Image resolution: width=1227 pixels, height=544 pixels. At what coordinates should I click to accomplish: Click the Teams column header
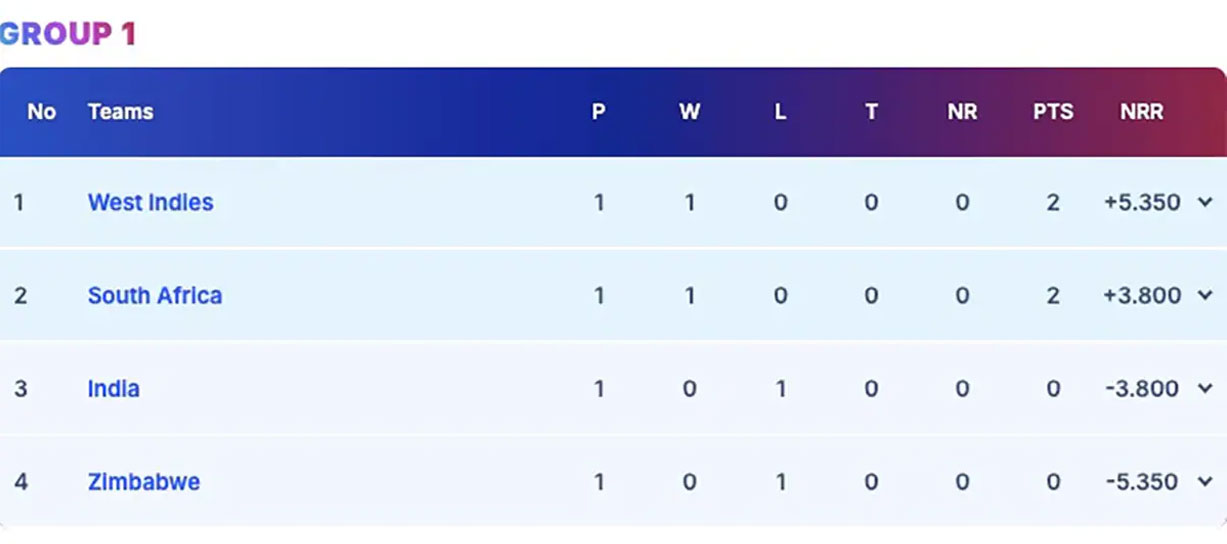120,112
